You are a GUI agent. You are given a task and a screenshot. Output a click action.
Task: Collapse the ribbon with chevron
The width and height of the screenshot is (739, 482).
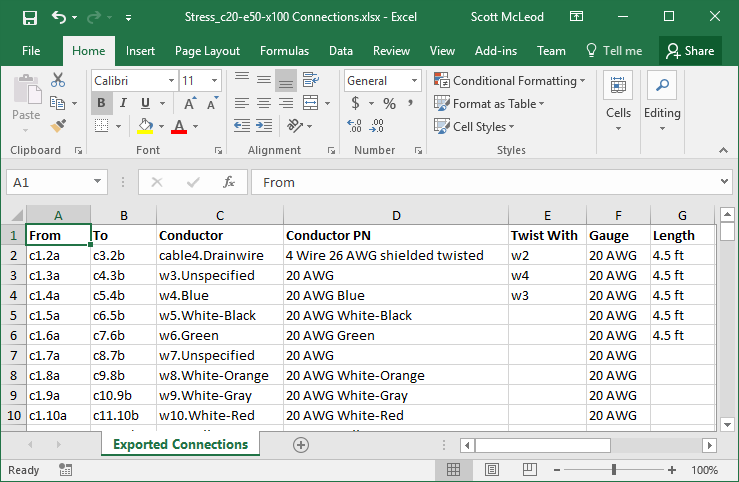(x=723, y=150)
